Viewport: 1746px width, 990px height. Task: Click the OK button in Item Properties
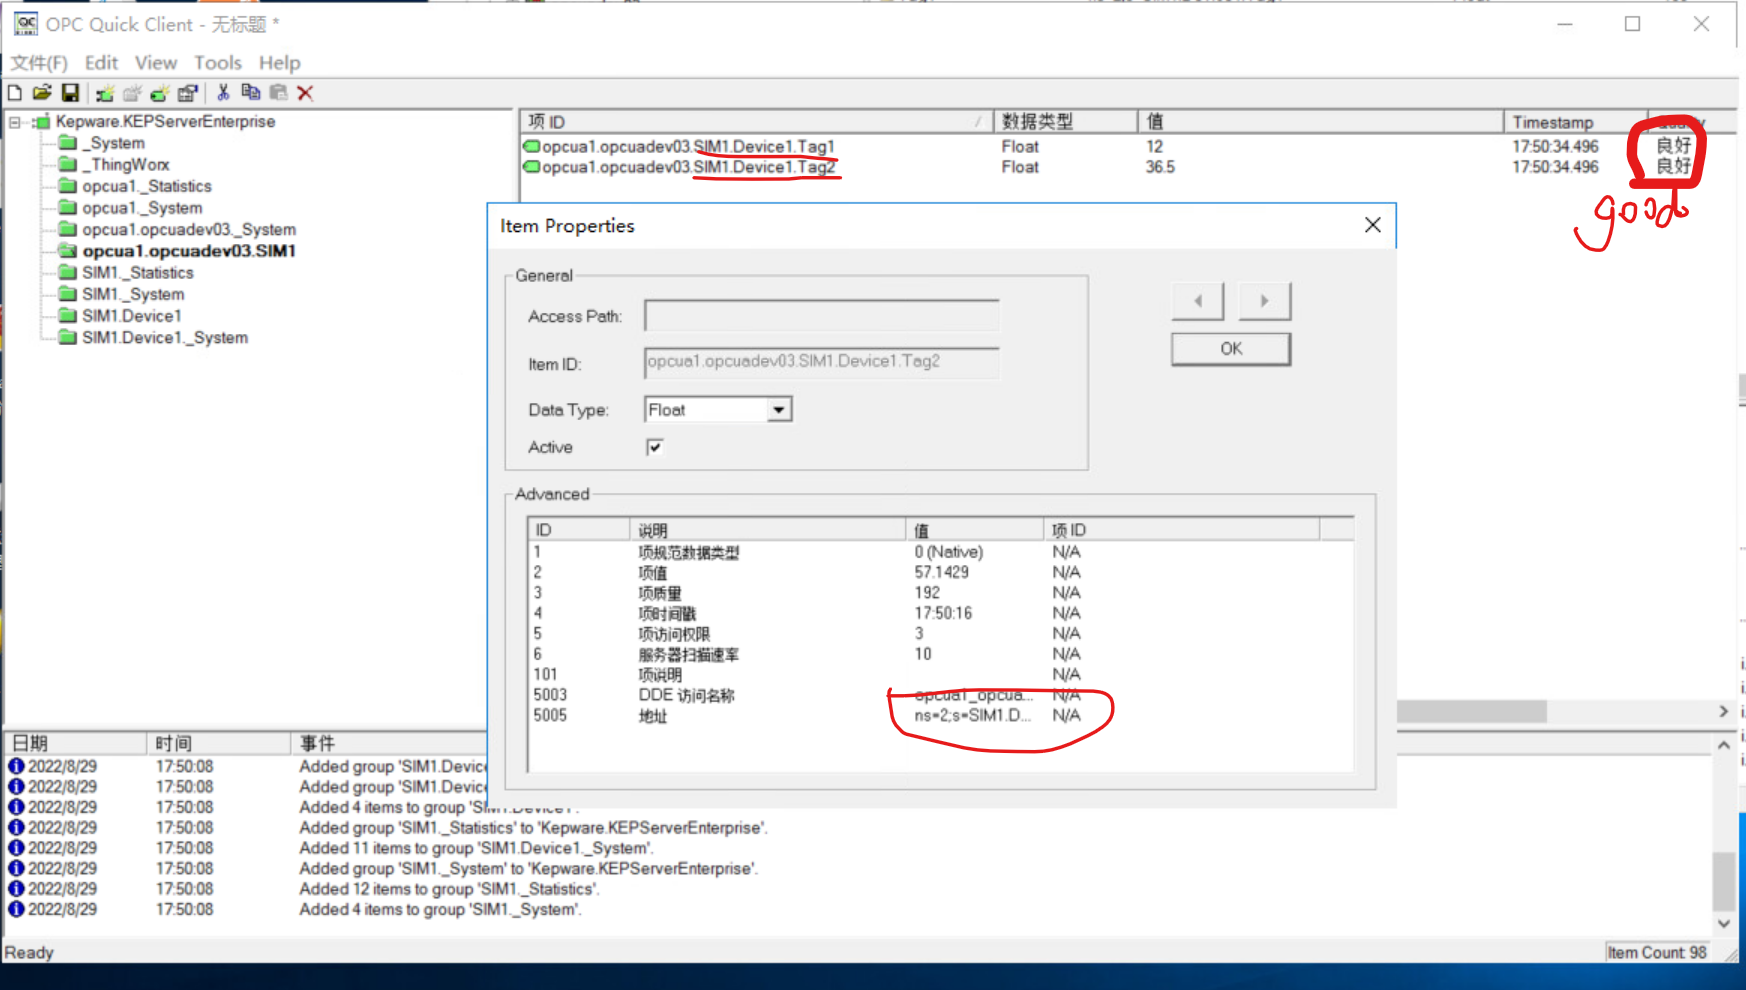click(1230, 348)
